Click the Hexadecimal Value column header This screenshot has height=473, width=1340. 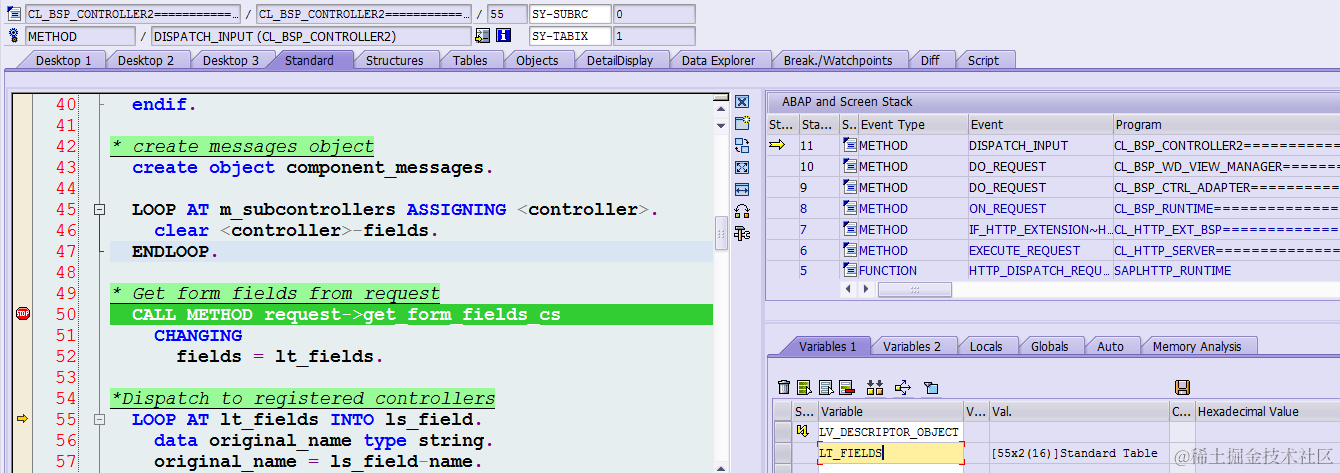1267,411
